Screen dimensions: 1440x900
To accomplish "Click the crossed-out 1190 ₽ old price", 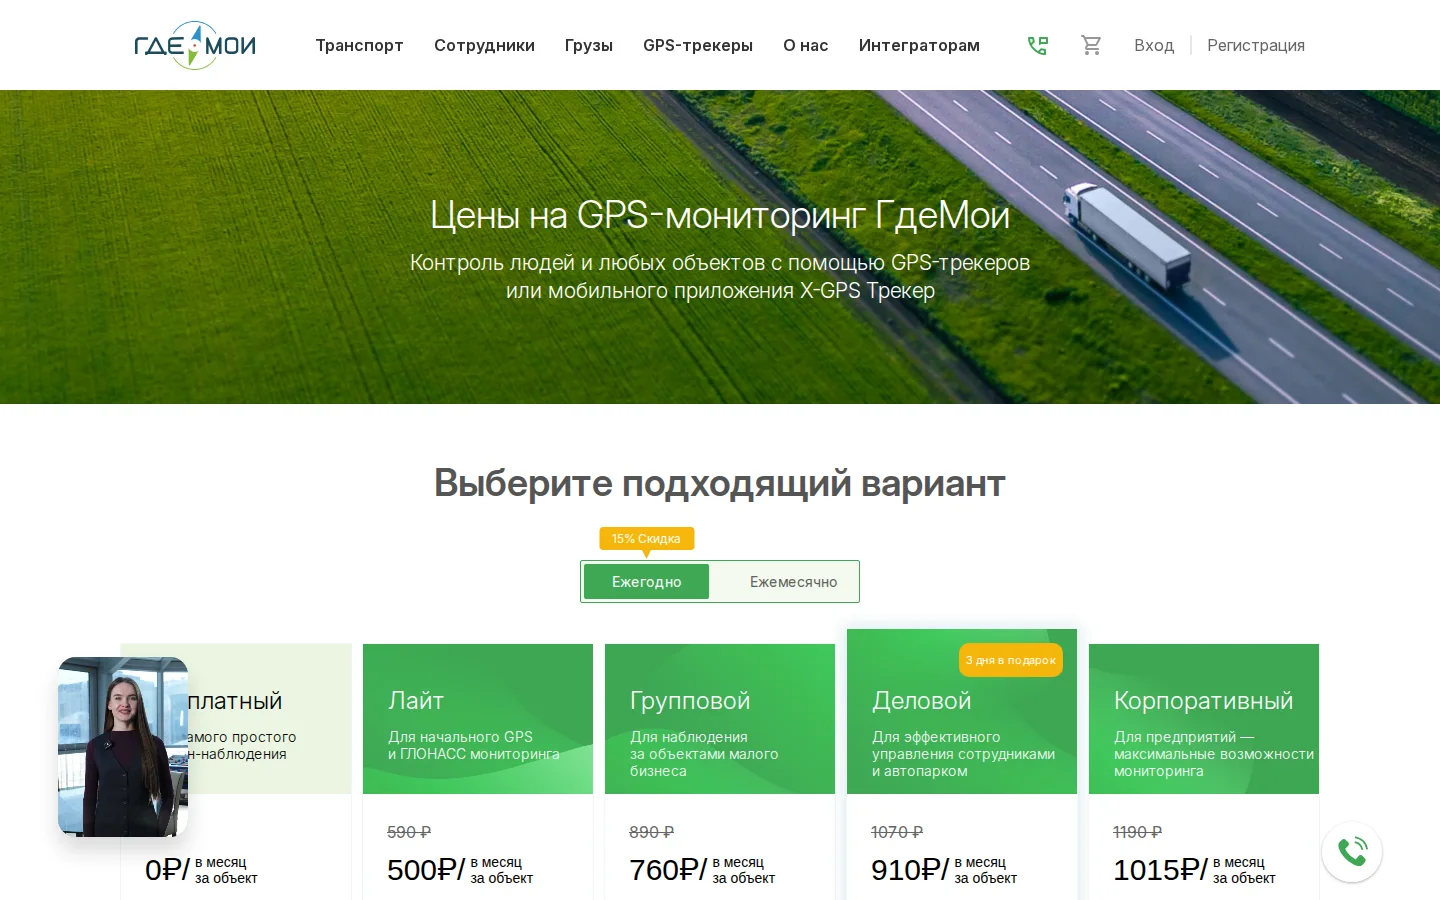I will [x=1137, y=832].
